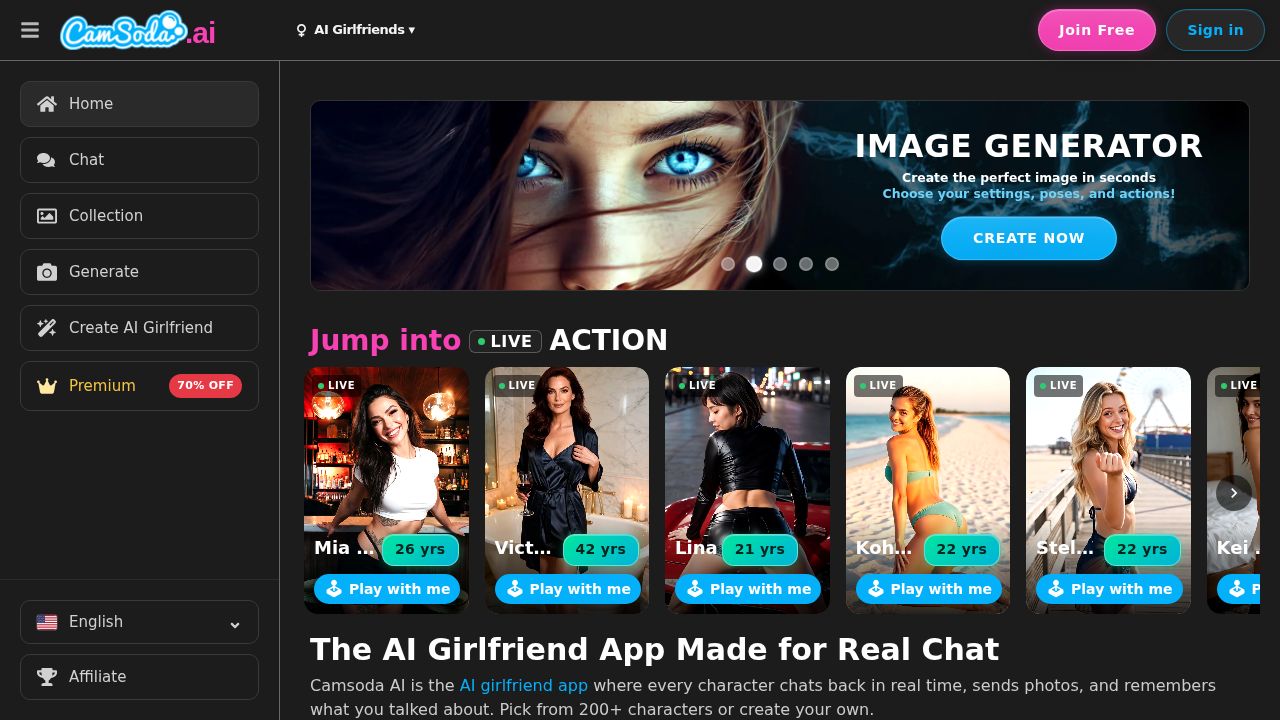
Task: Click the joystick icon on Lina's button
Action: click(x=695, y=589)
